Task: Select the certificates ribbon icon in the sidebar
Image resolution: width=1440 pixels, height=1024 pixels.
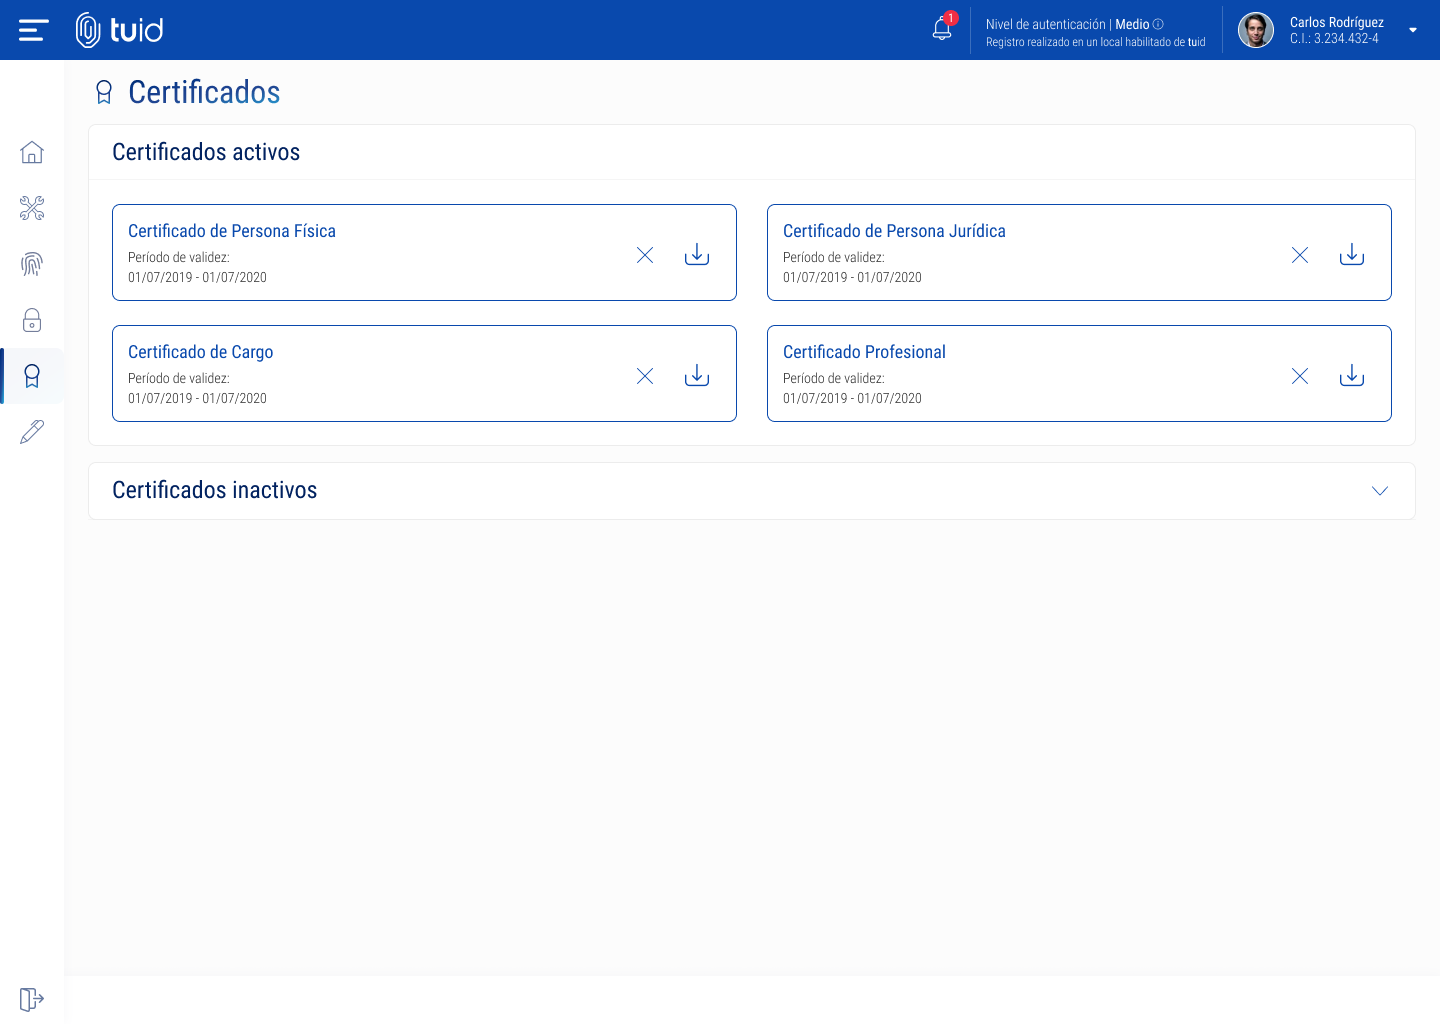Action: coord(32,376)
